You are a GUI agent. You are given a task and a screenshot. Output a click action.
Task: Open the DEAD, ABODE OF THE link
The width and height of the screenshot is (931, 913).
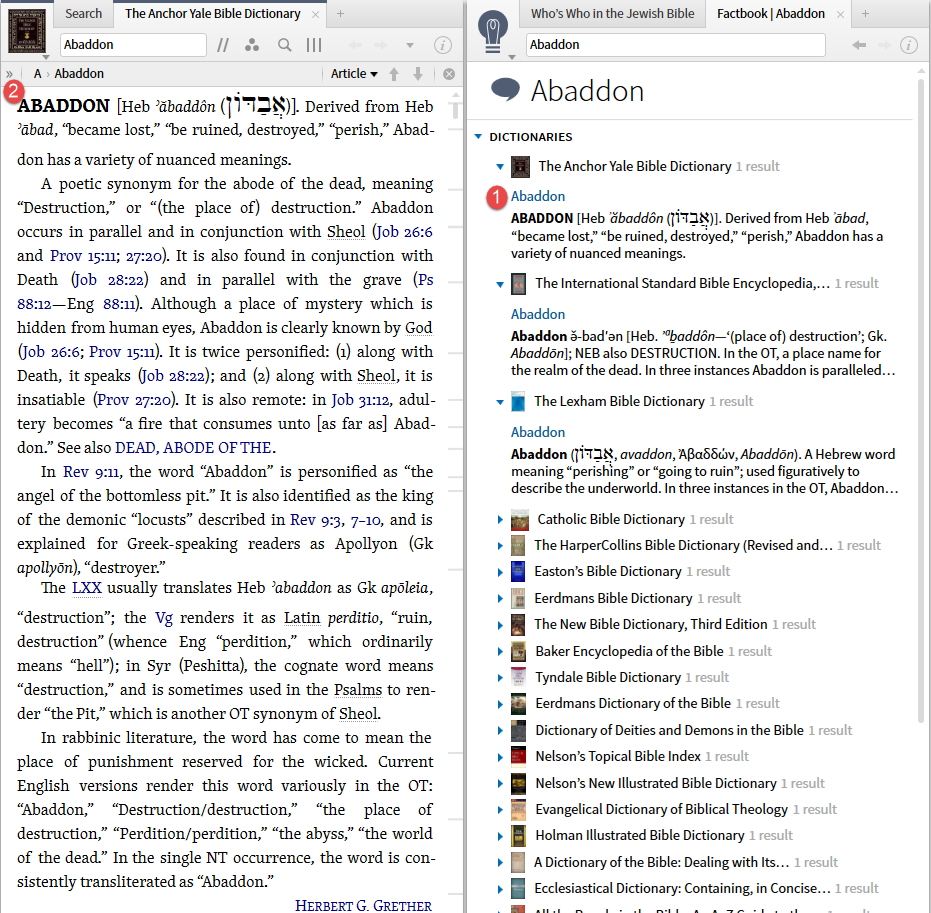point(194,448)
